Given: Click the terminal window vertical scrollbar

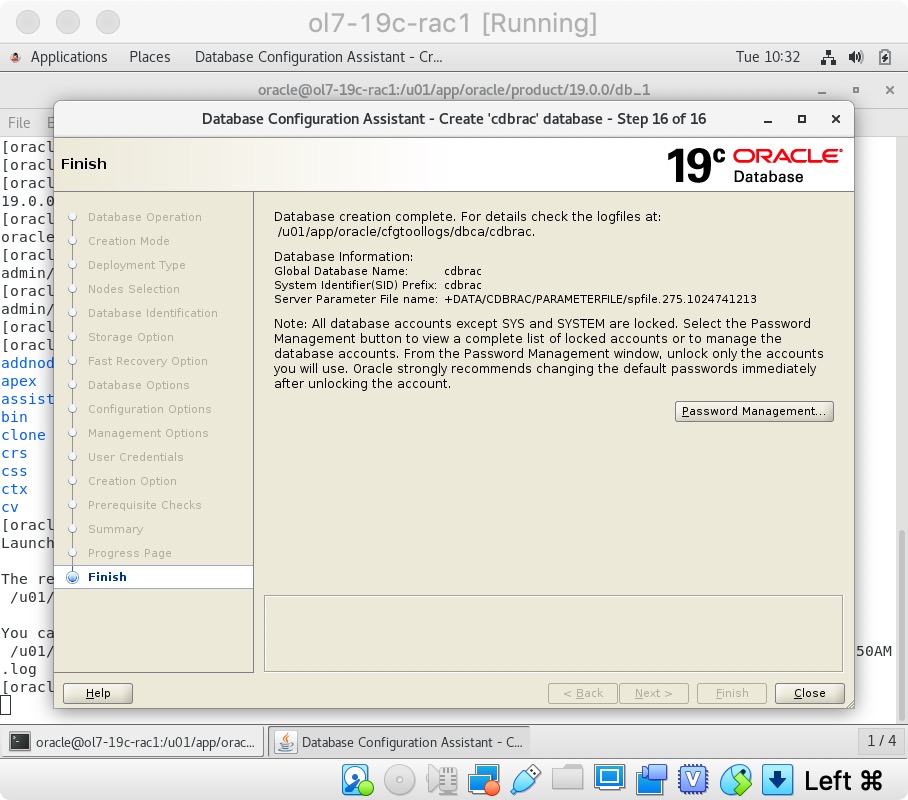Looking at the screenshot, I should click(902, 626).
